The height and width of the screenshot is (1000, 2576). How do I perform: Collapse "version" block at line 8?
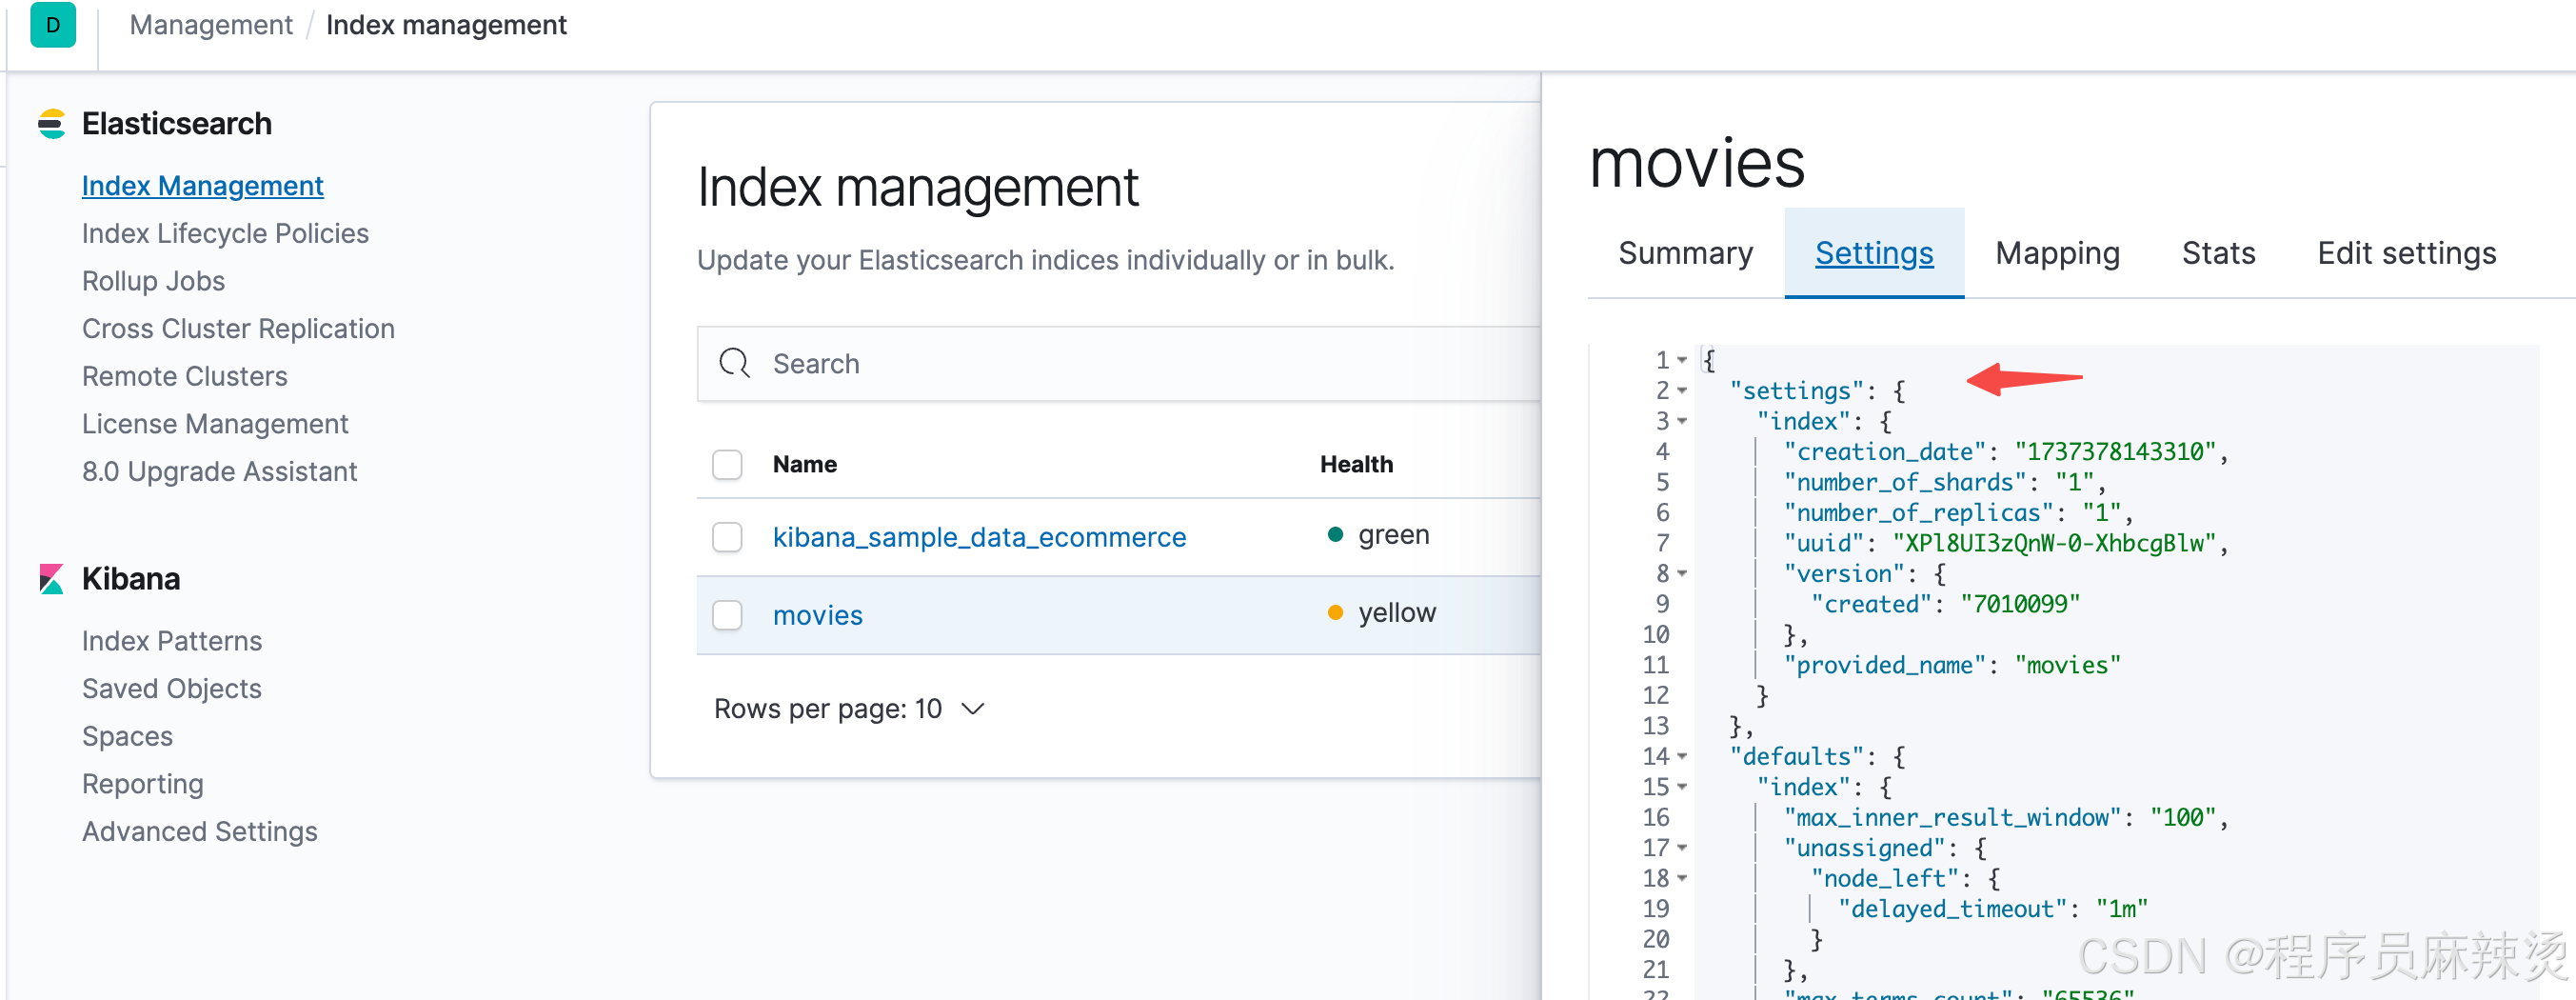coord(1682,574)
